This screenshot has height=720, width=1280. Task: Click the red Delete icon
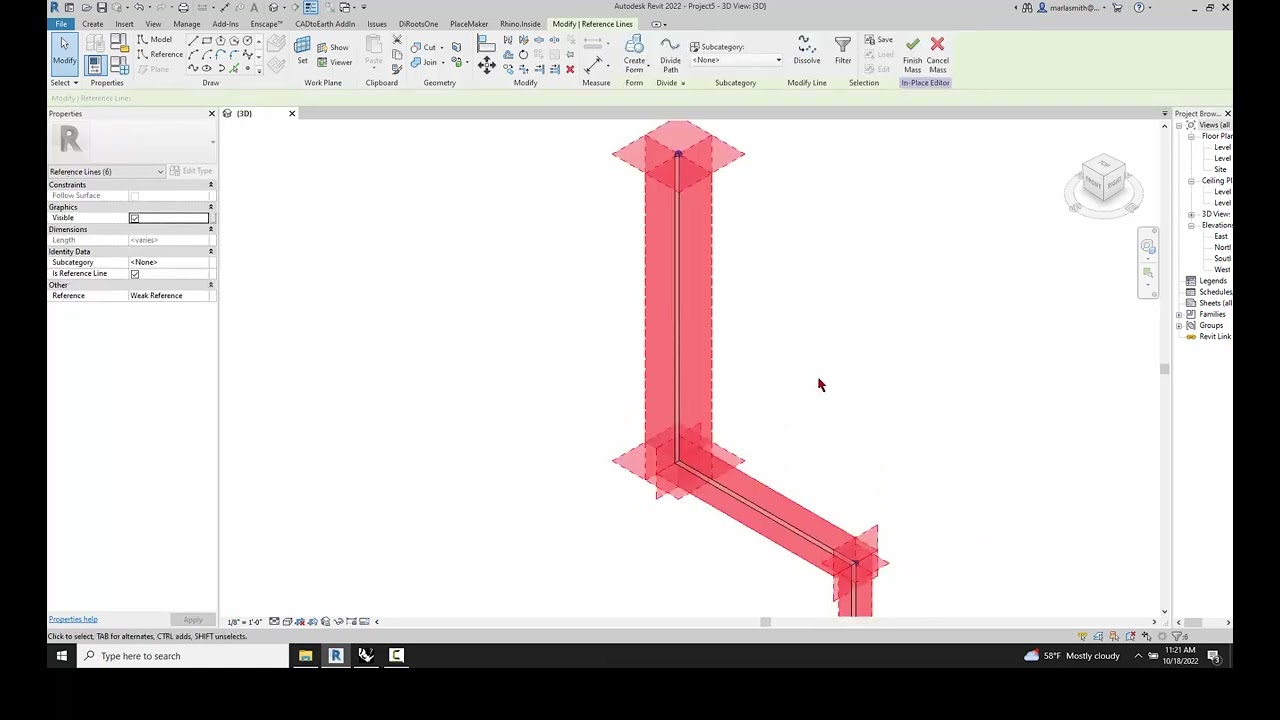570,69
